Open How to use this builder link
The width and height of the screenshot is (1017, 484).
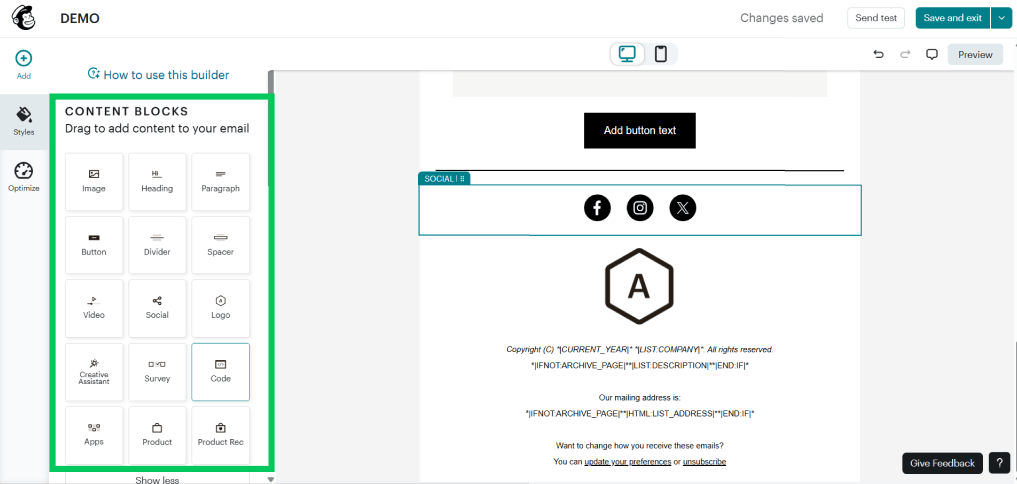click(158, 75)
